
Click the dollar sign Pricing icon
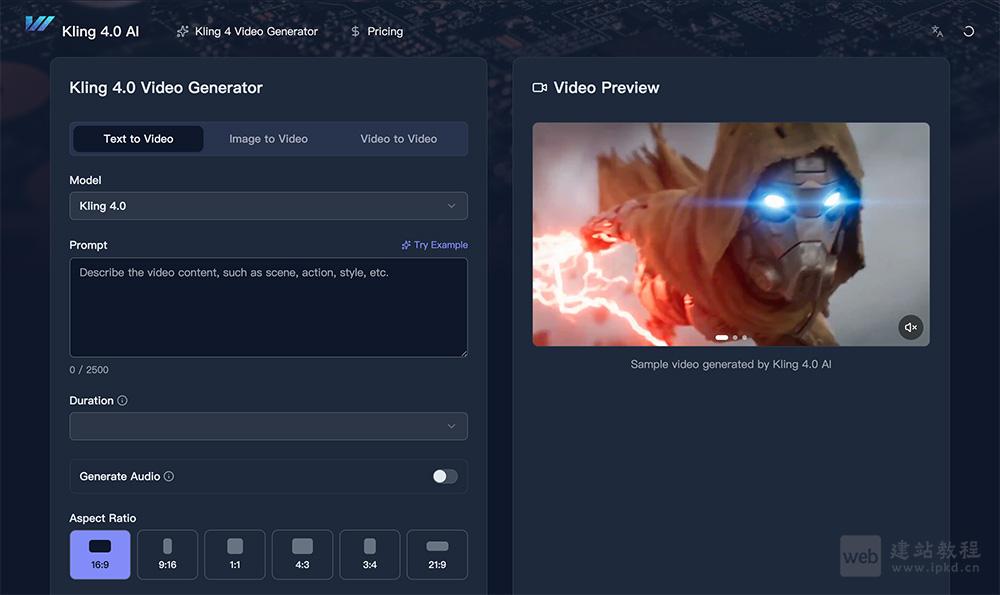[x=355, y=31]
